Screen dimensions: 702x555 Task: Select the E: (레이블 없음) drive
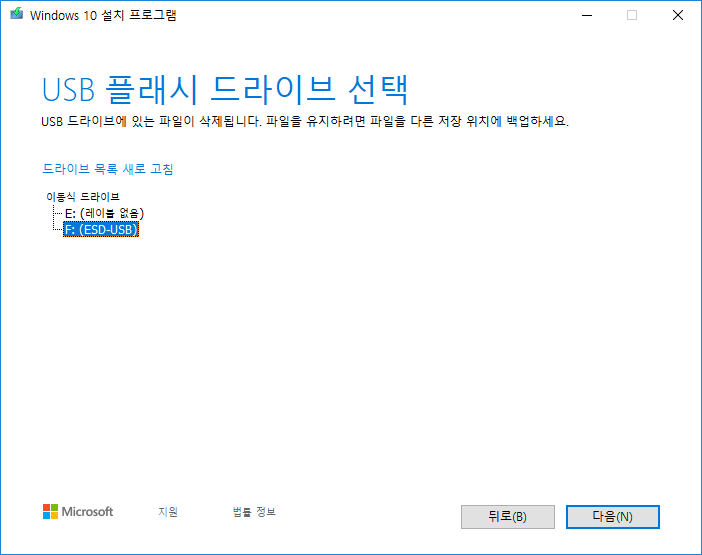(x=104, y=213)
